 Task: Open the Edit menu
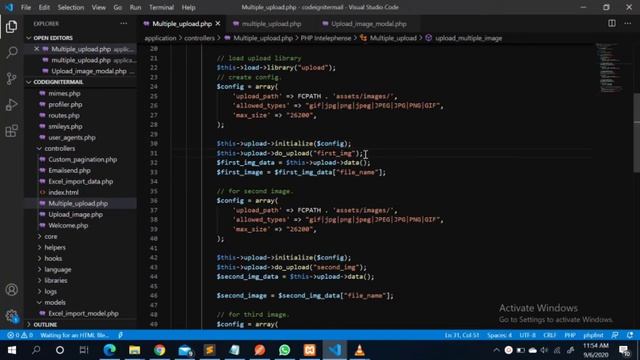click(x=44, y=7)
